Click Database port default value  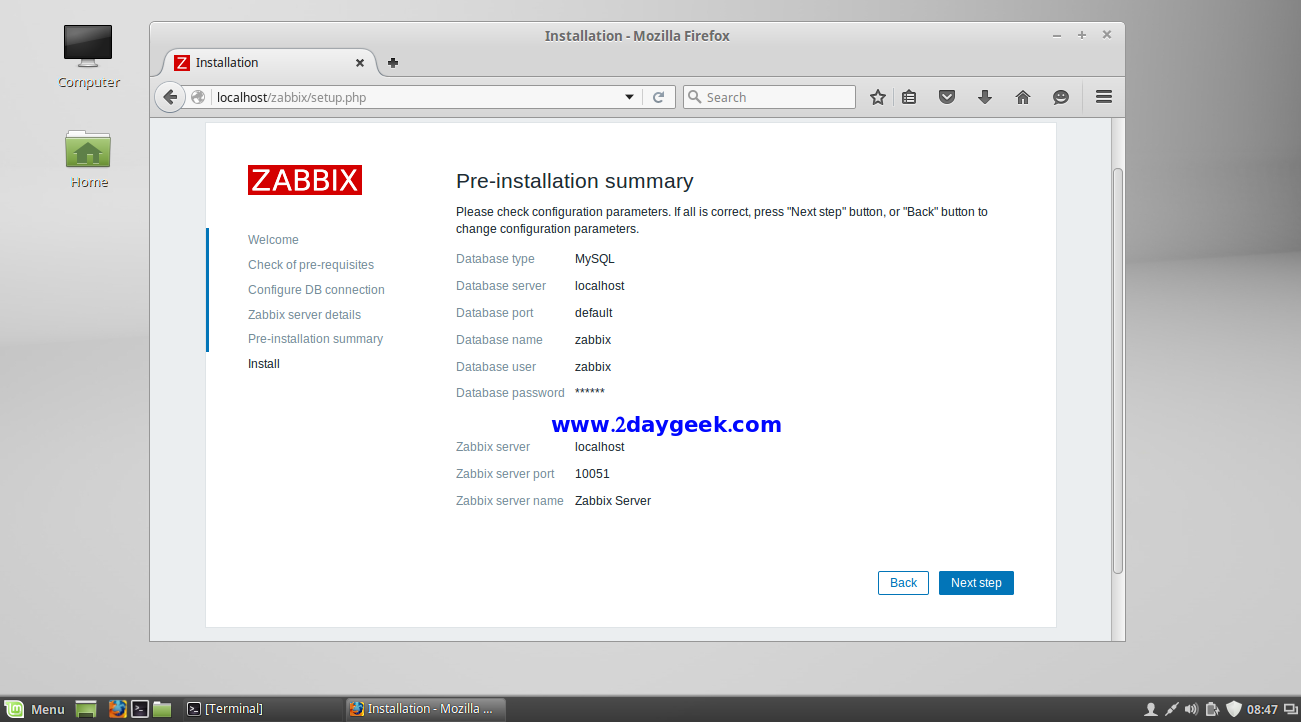[594, 313]
